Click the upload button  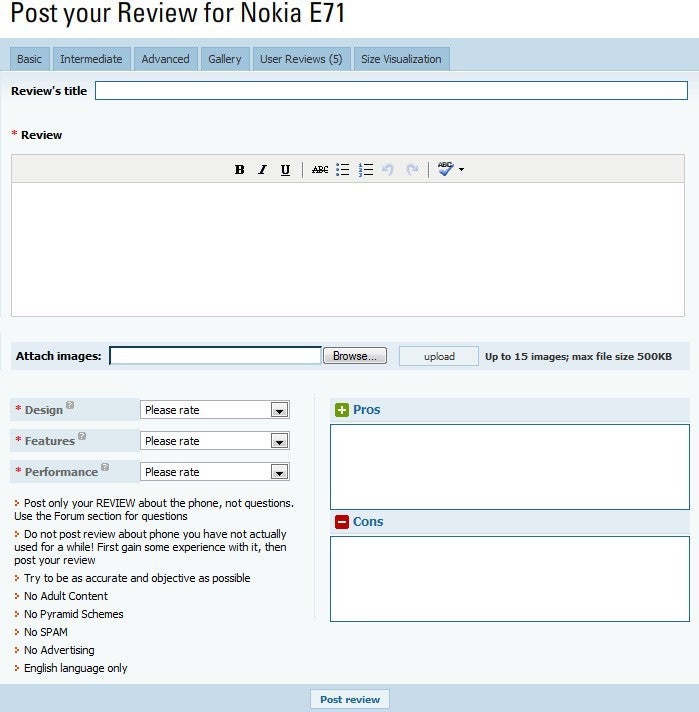439,356
